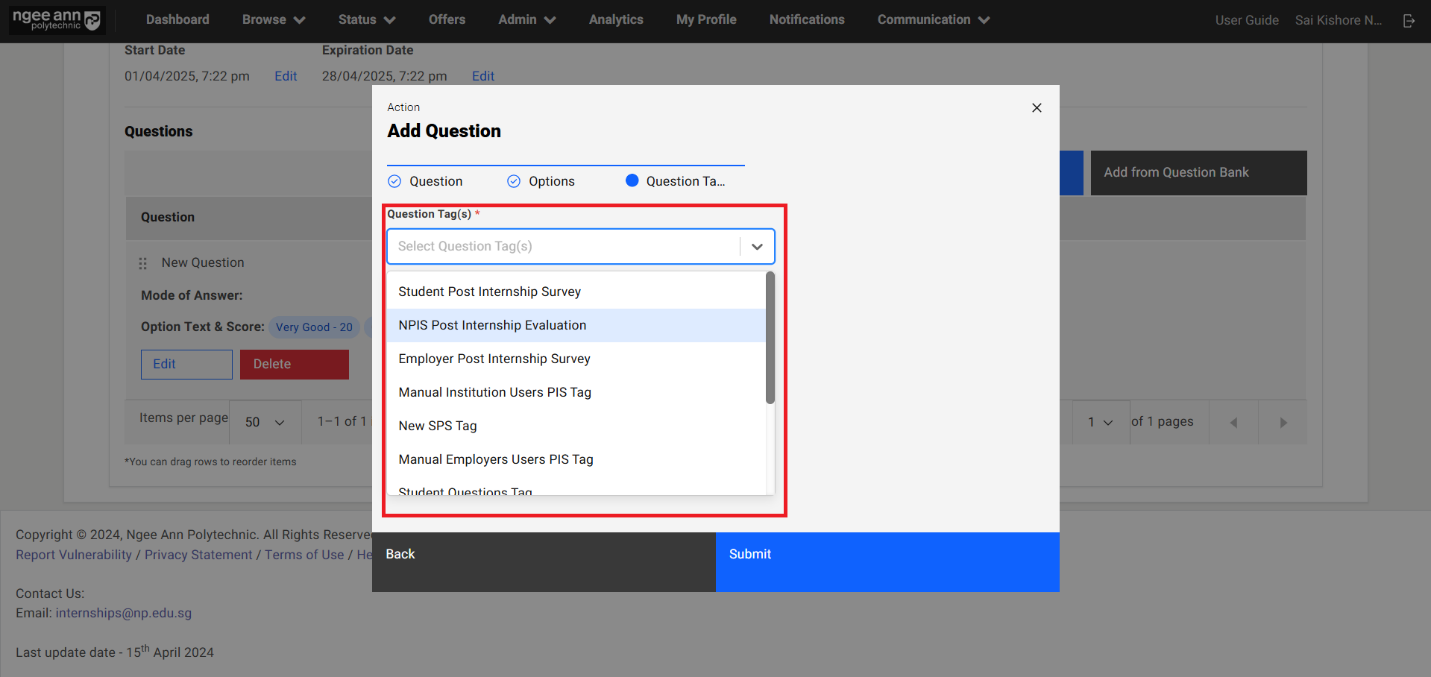Click the logout icon in top-right corner
The image size is (1431, 677).
[1409, 20]
